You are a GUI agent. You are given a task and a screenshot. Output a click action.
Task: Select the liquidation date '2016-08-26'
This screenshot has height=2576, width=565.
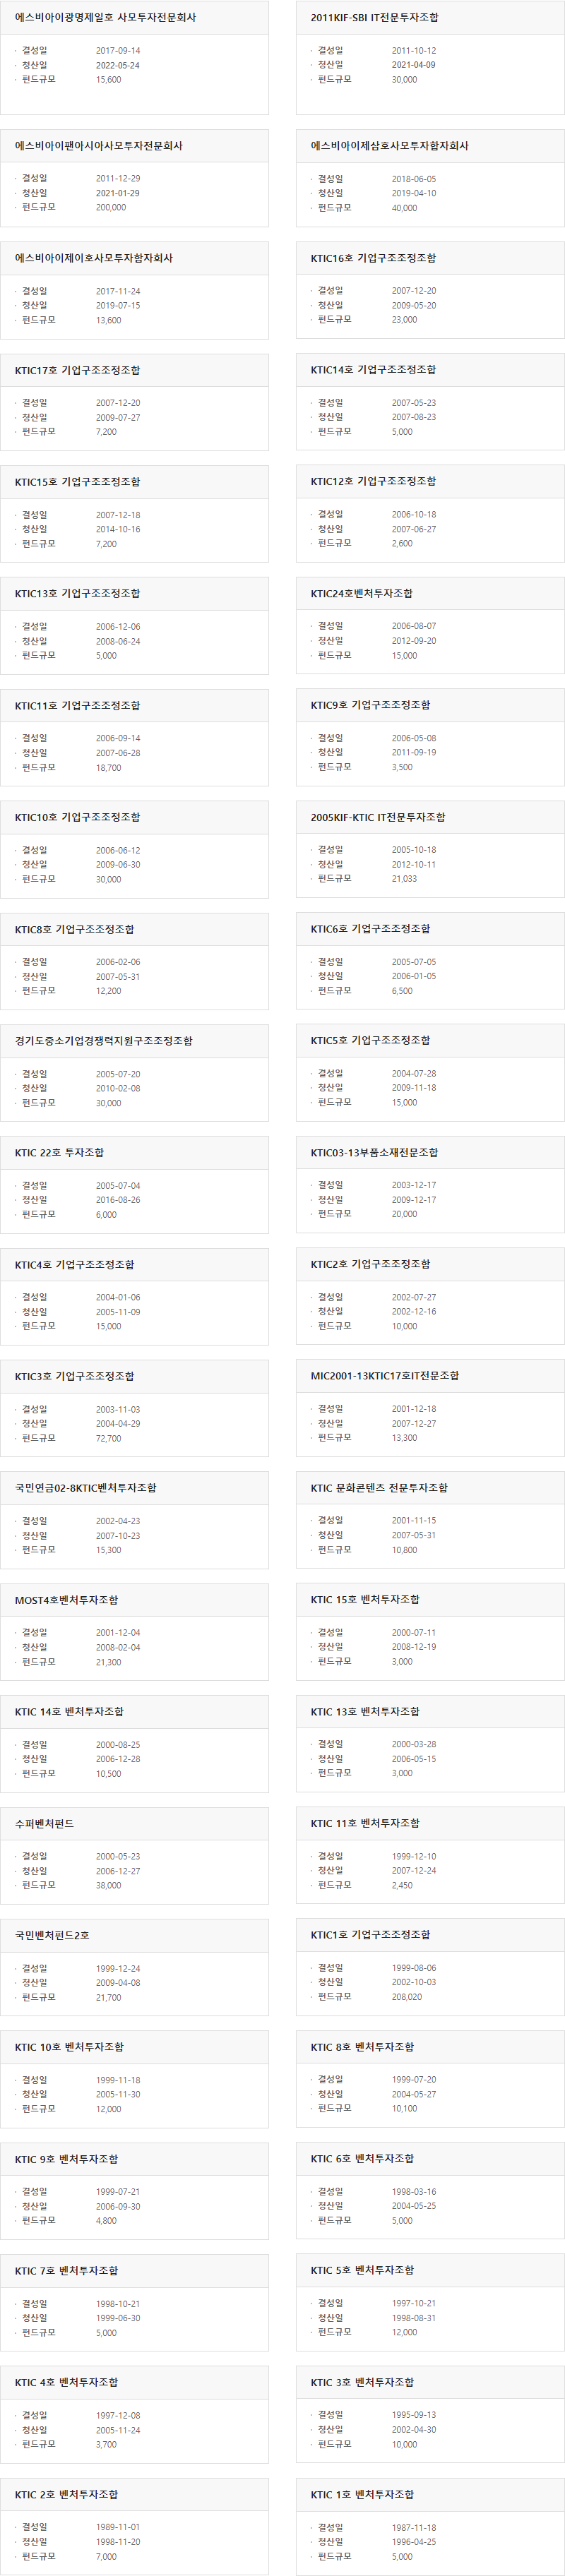[118, 1199]
